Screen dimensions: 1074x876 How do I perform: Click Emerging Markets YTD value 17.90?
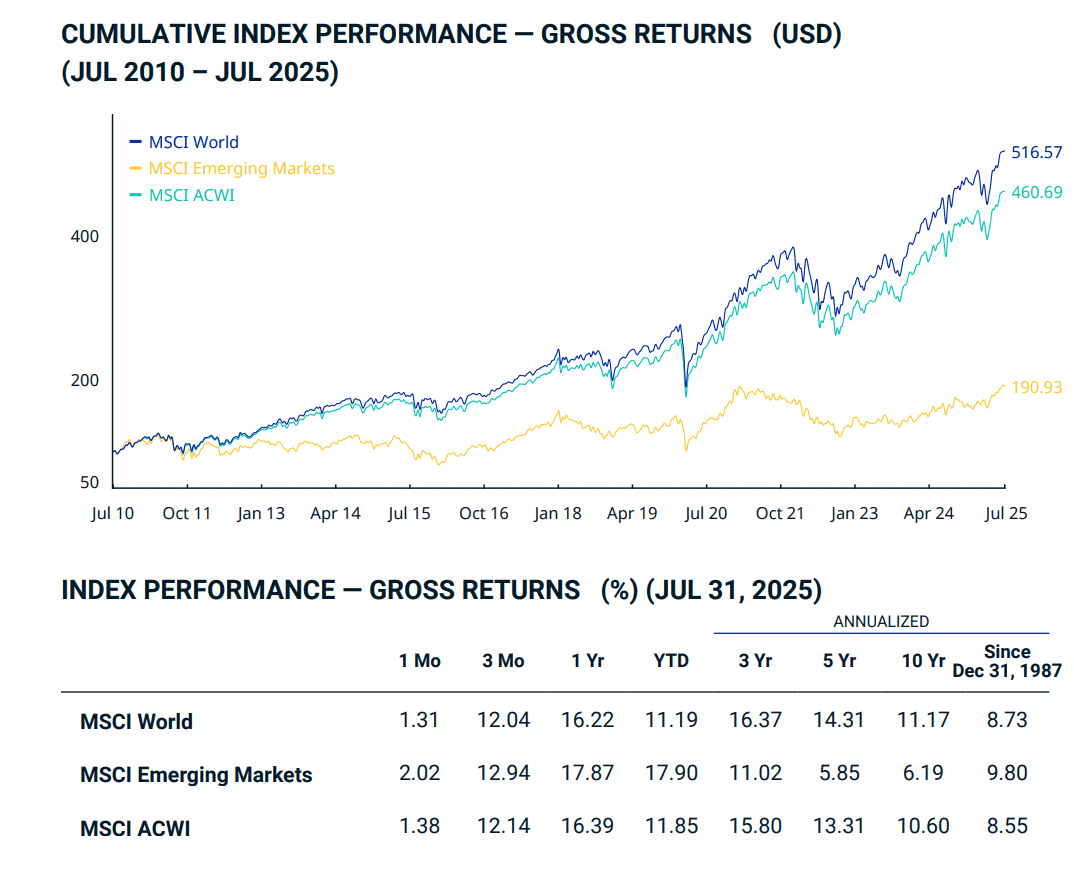671,773
